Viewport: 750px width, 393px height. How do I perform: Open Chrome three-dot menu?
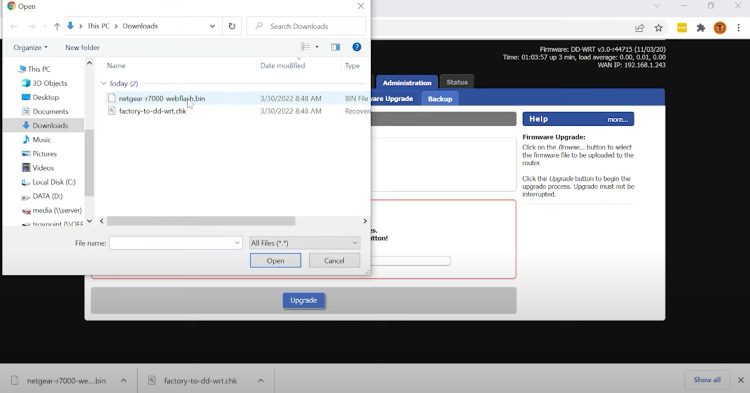pyautogui.click(x=739, y=28)
